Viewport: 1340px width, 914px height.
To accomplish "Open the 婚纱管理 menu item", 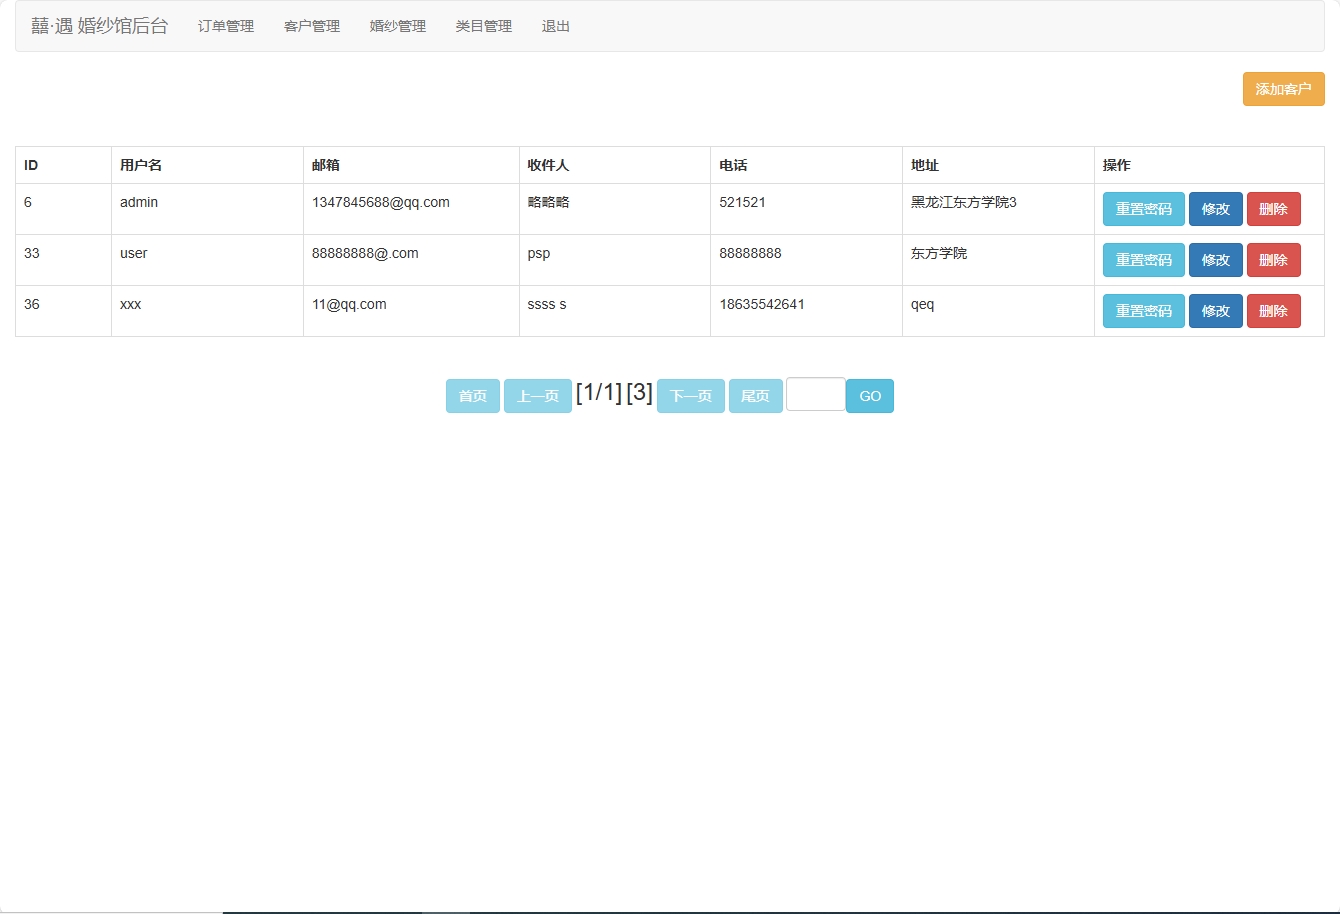I will (x=398, y=27).
